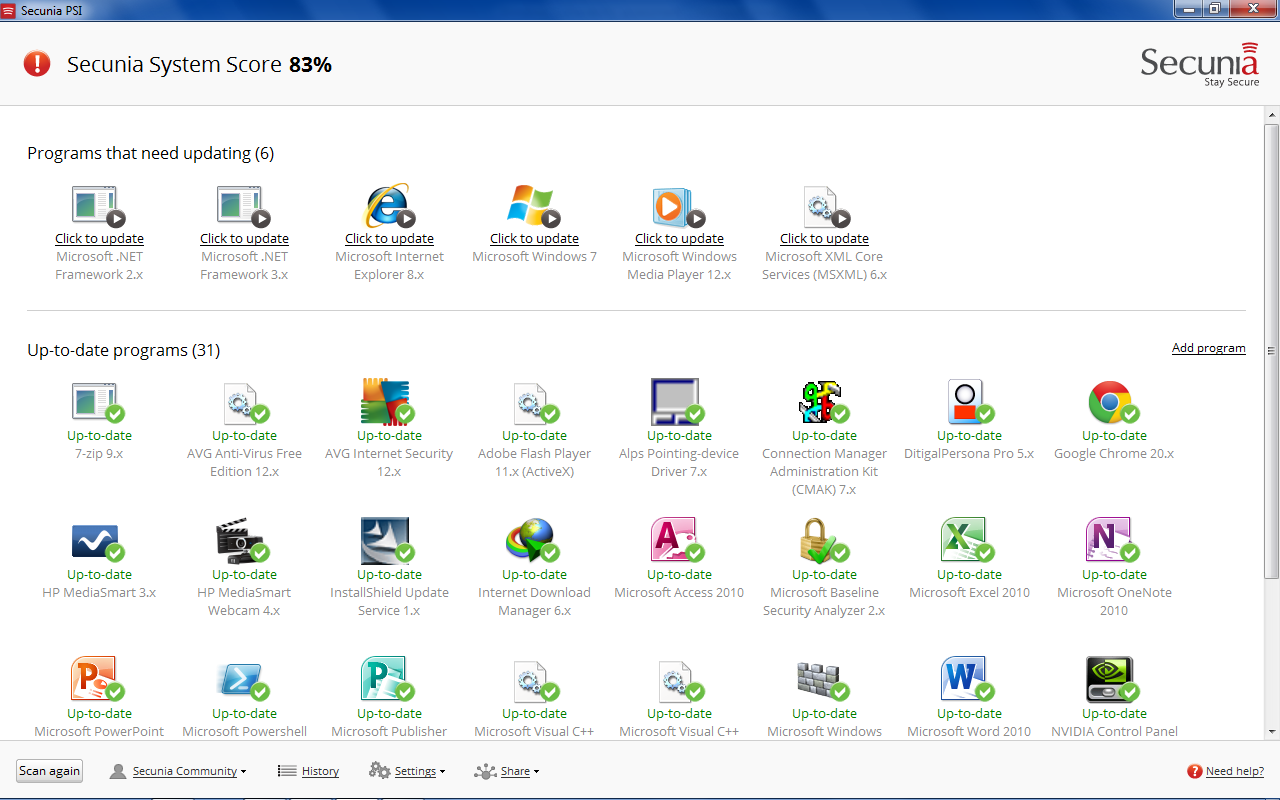The width and height of the screenshot is (1280, 800).
Task: Click the Microsoft Windows 7 update icon
Action: 533,206
